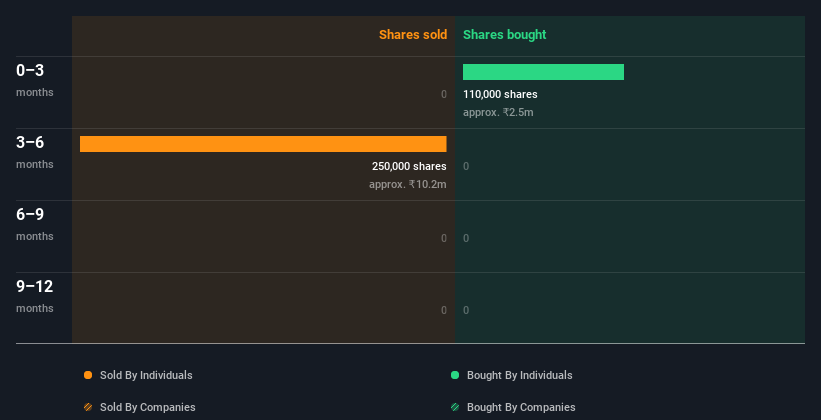
Task: Toggle the Sold By Companies legend label
Action: click(148, 407)
